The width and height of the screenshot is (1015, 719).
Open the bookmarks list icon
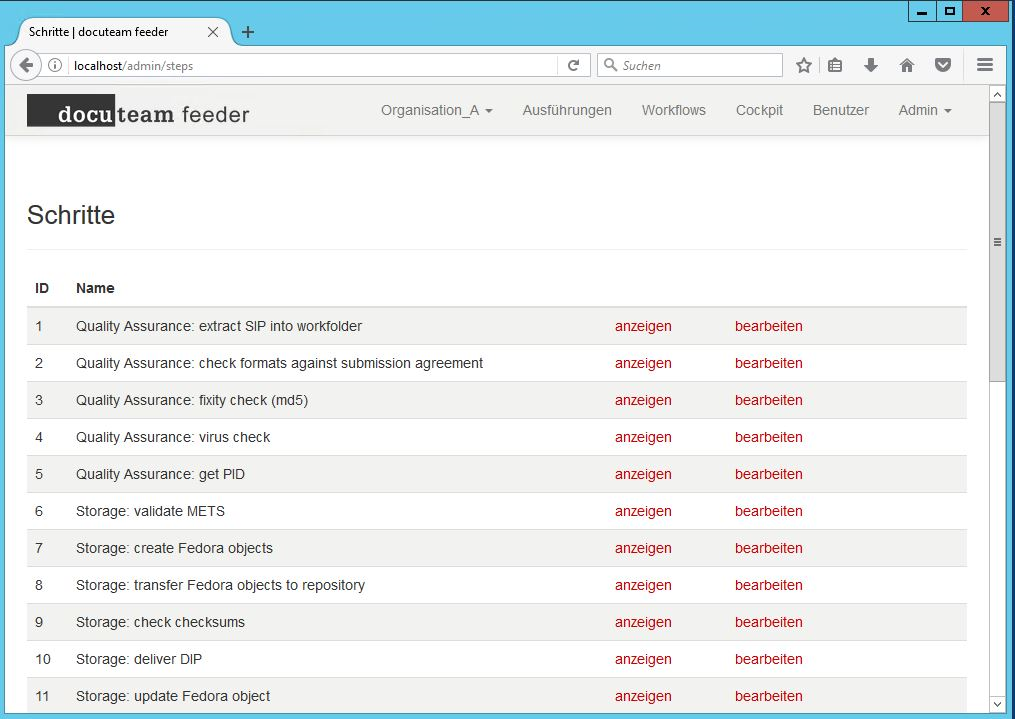point(835,65)
